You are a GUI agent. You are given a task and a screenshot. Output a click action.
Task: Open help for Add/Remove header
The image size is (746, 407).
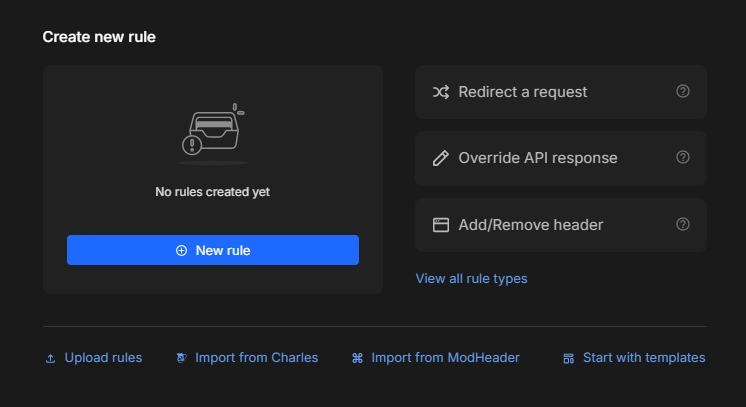tap(683, 224)
